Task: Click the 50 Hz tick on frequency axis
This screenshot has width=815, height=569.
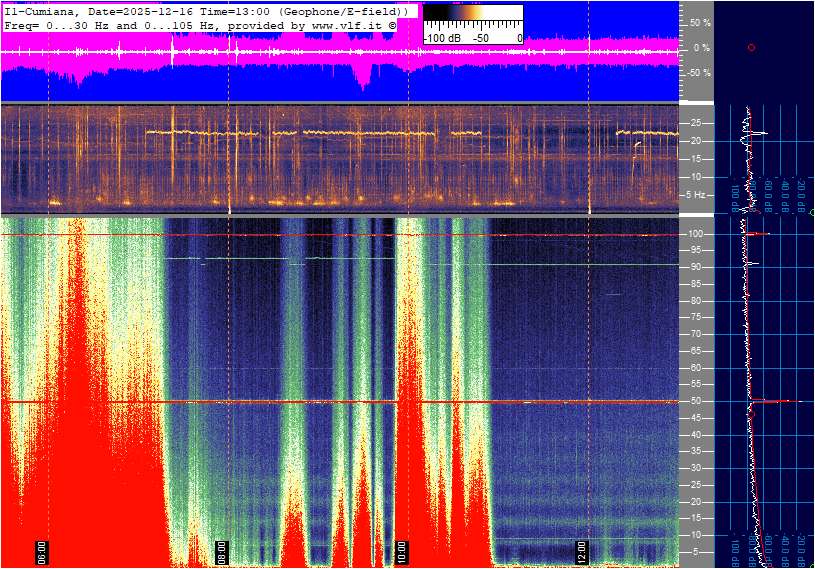Action: click(x=695, y=401)
